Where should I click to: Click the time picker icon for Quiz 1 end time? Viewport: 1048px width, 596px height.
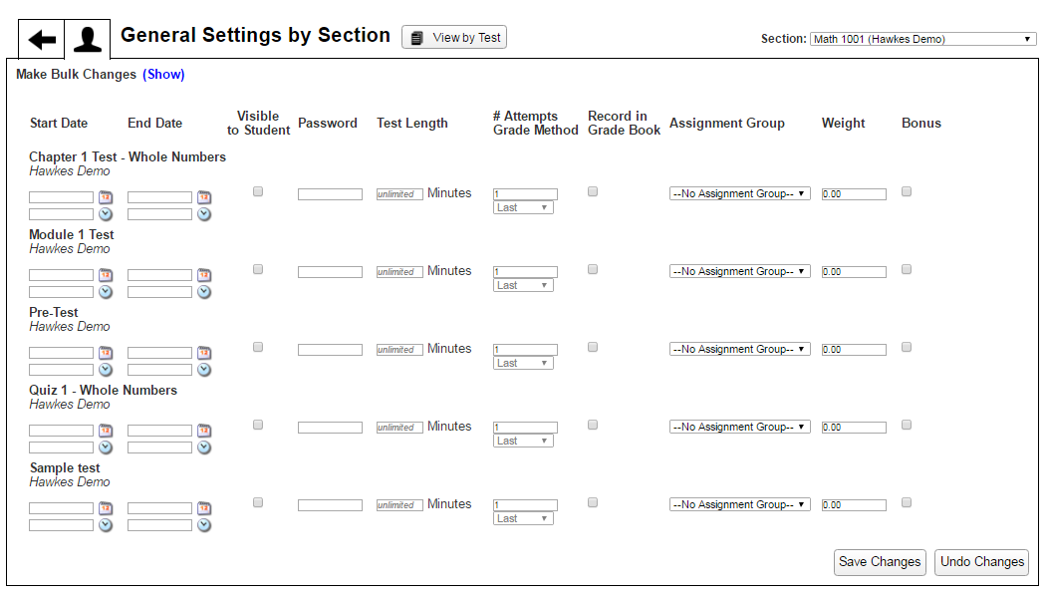[203, 447]
